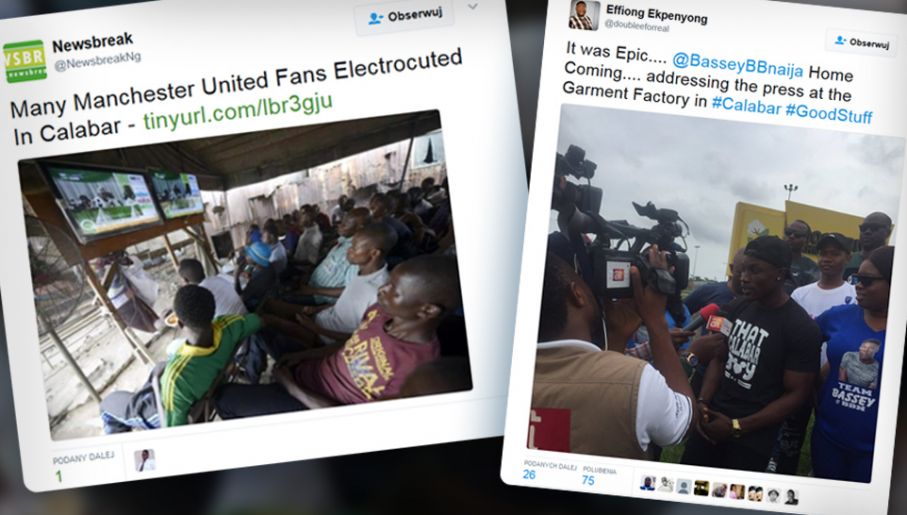
Task: Follow Newsbreak with the Obserwuj button
Action: 404,16
